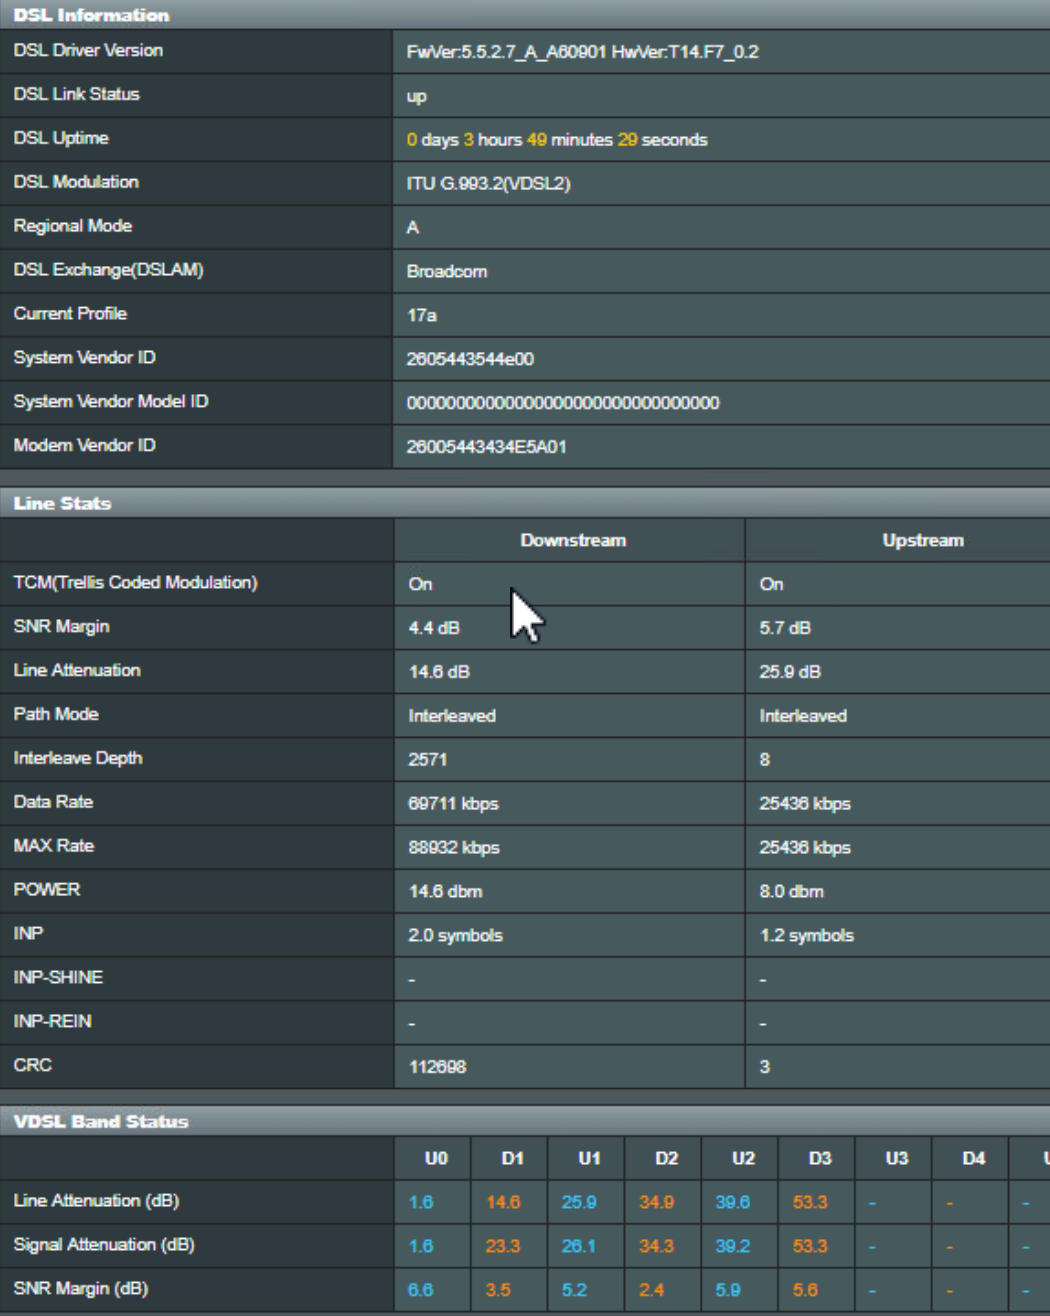The image size is (1050, 1316).
Task: Select the Modem Vendor ID value
Action: tap(486, 447)
